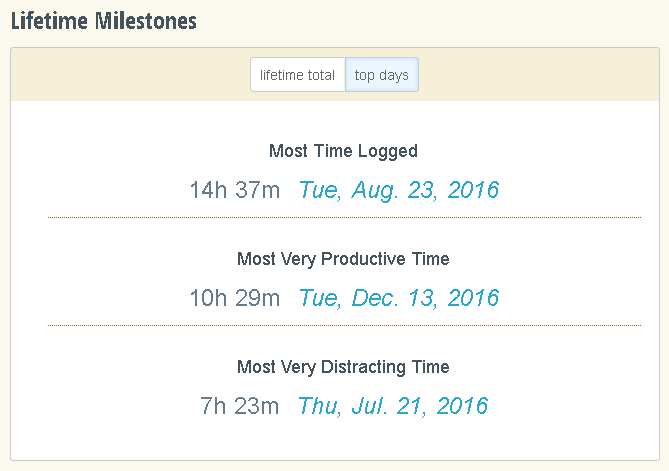Click the word Milestones in the title
This screenshot has height=471, width=669.
[145, 21]
